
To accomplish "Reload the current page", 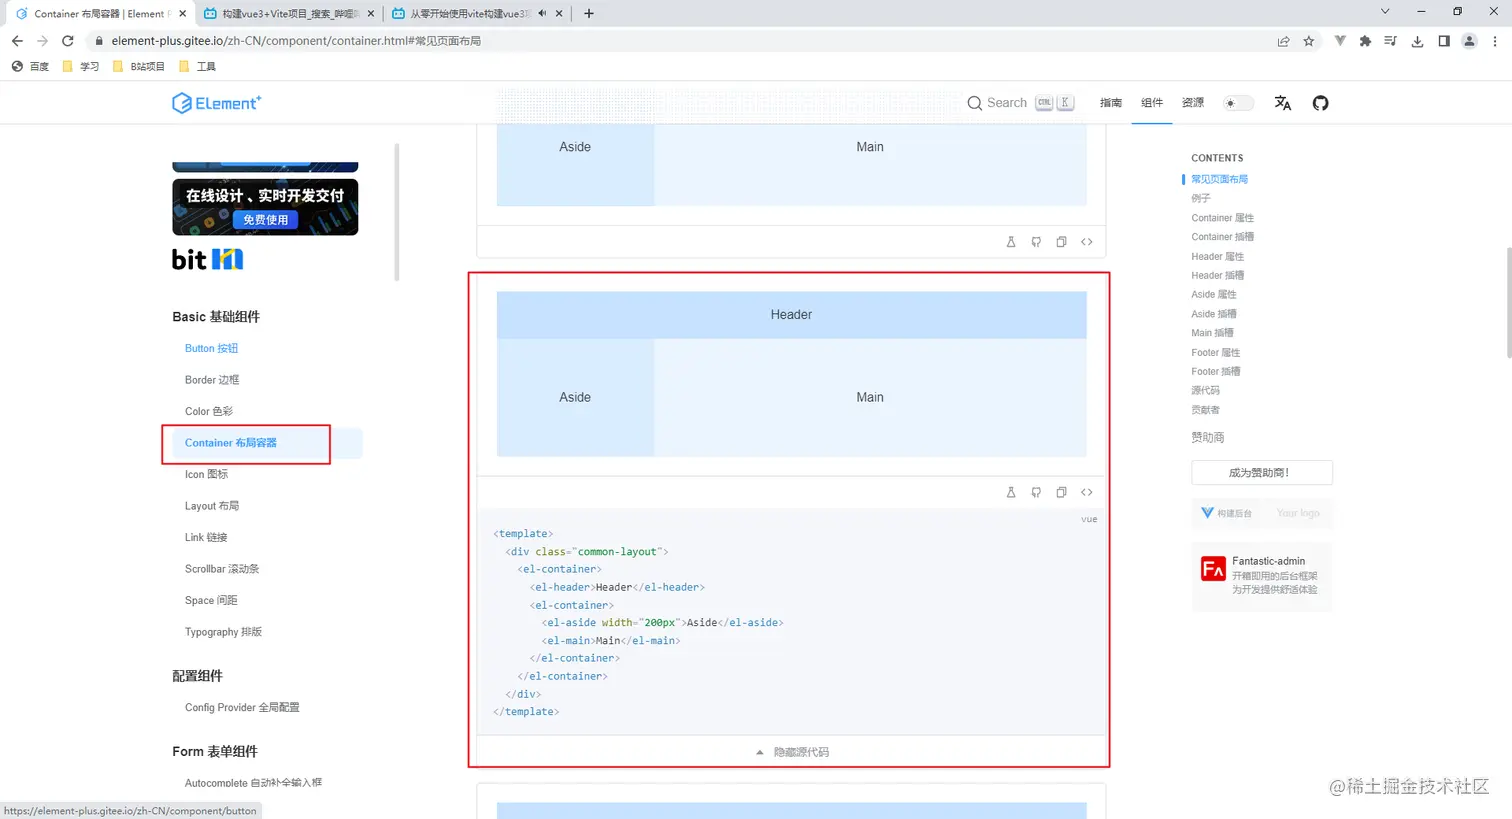I will click(x=68, y=41).
